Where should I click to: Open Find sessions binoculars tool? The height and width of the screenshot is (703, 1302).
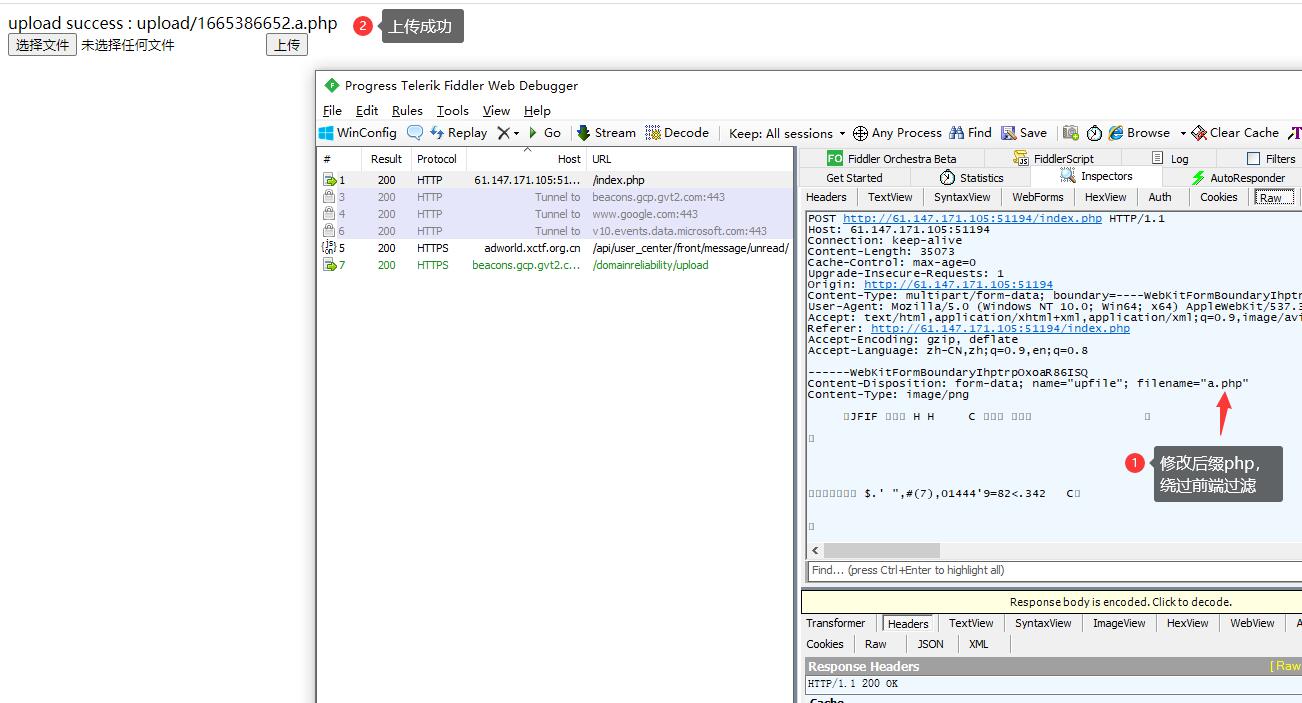pyautogui.click(x=971, y=133)
